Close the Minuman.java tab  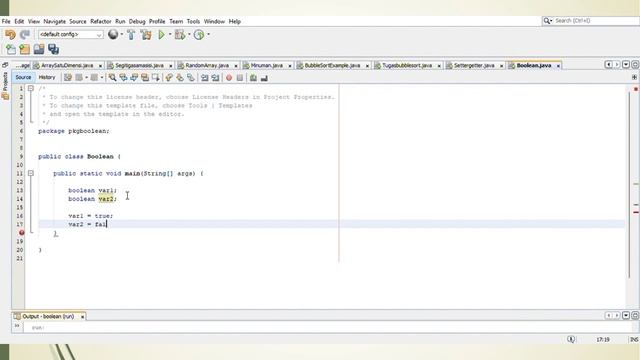pyautogui.click(x=290, y=66)
